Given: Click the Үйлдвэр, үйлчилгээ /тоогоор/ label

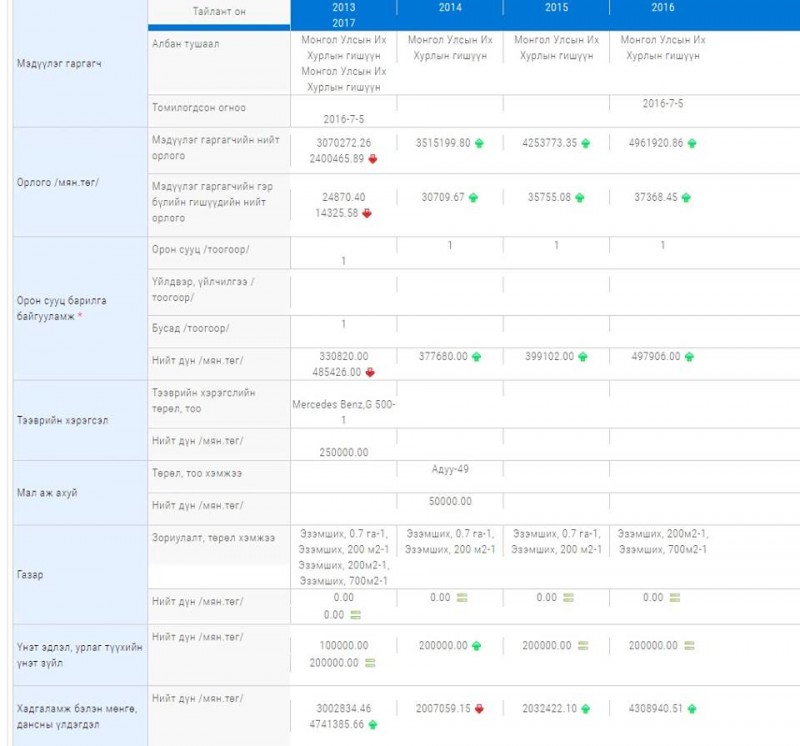Looking at the screenshot, I should pyautogui.click(x=203, y=289).
